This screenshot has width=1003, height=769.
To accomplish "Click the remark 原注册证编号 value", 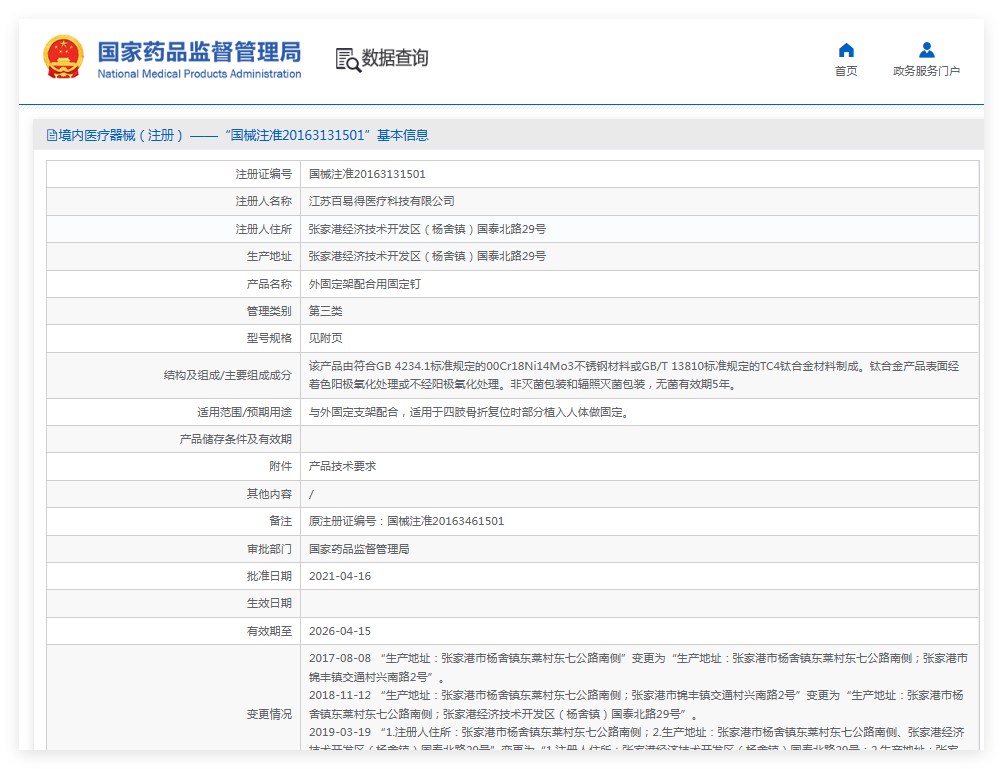I will [406, 521].
